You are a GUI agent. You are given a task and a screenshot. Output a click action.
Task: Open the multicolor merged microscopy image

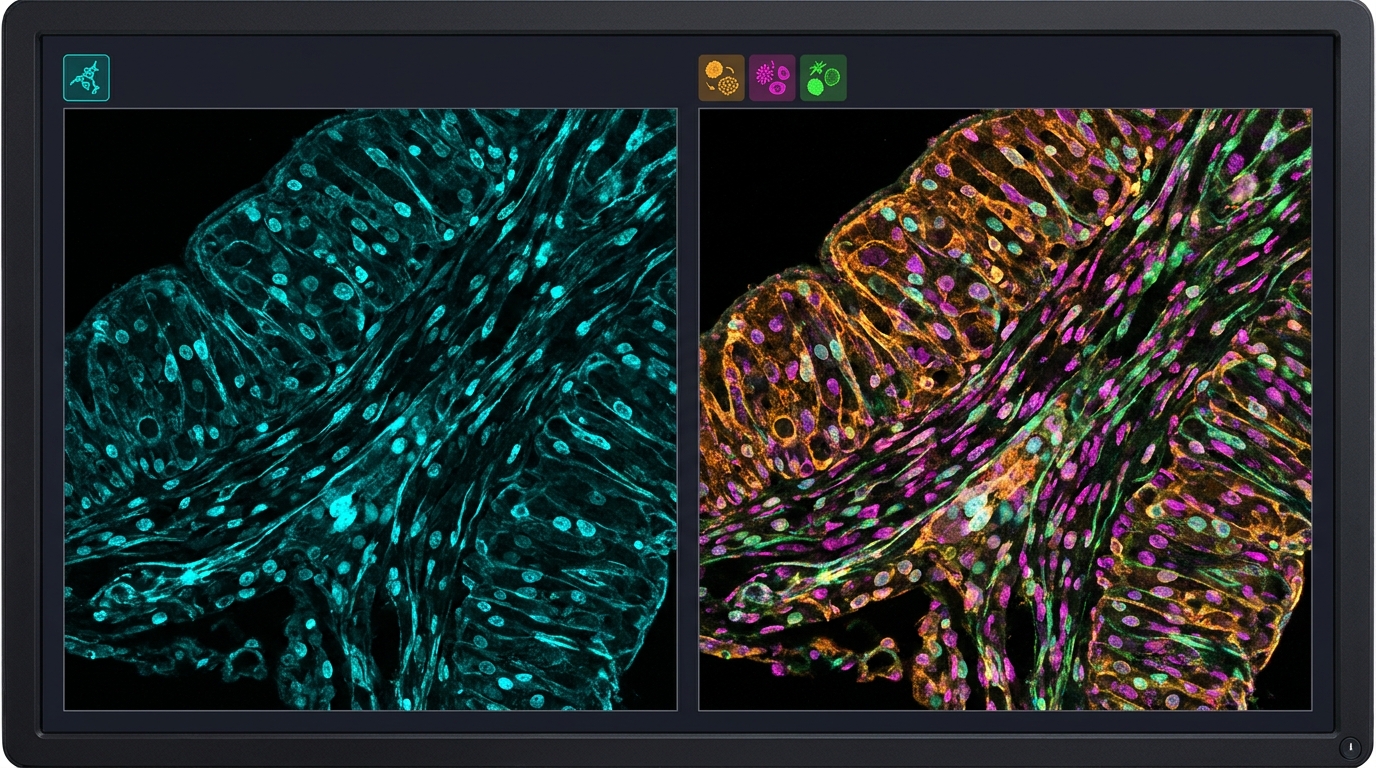(1005, 410)
